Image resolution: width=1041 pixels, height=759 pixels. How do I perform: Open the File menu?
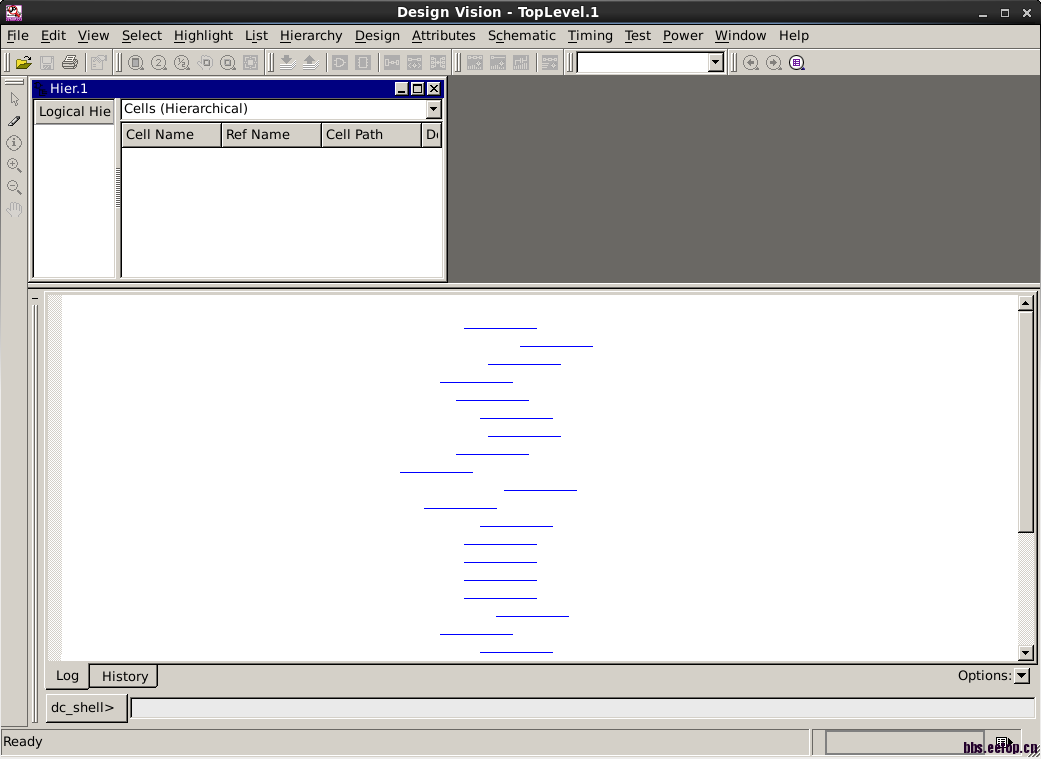[17, 35]
